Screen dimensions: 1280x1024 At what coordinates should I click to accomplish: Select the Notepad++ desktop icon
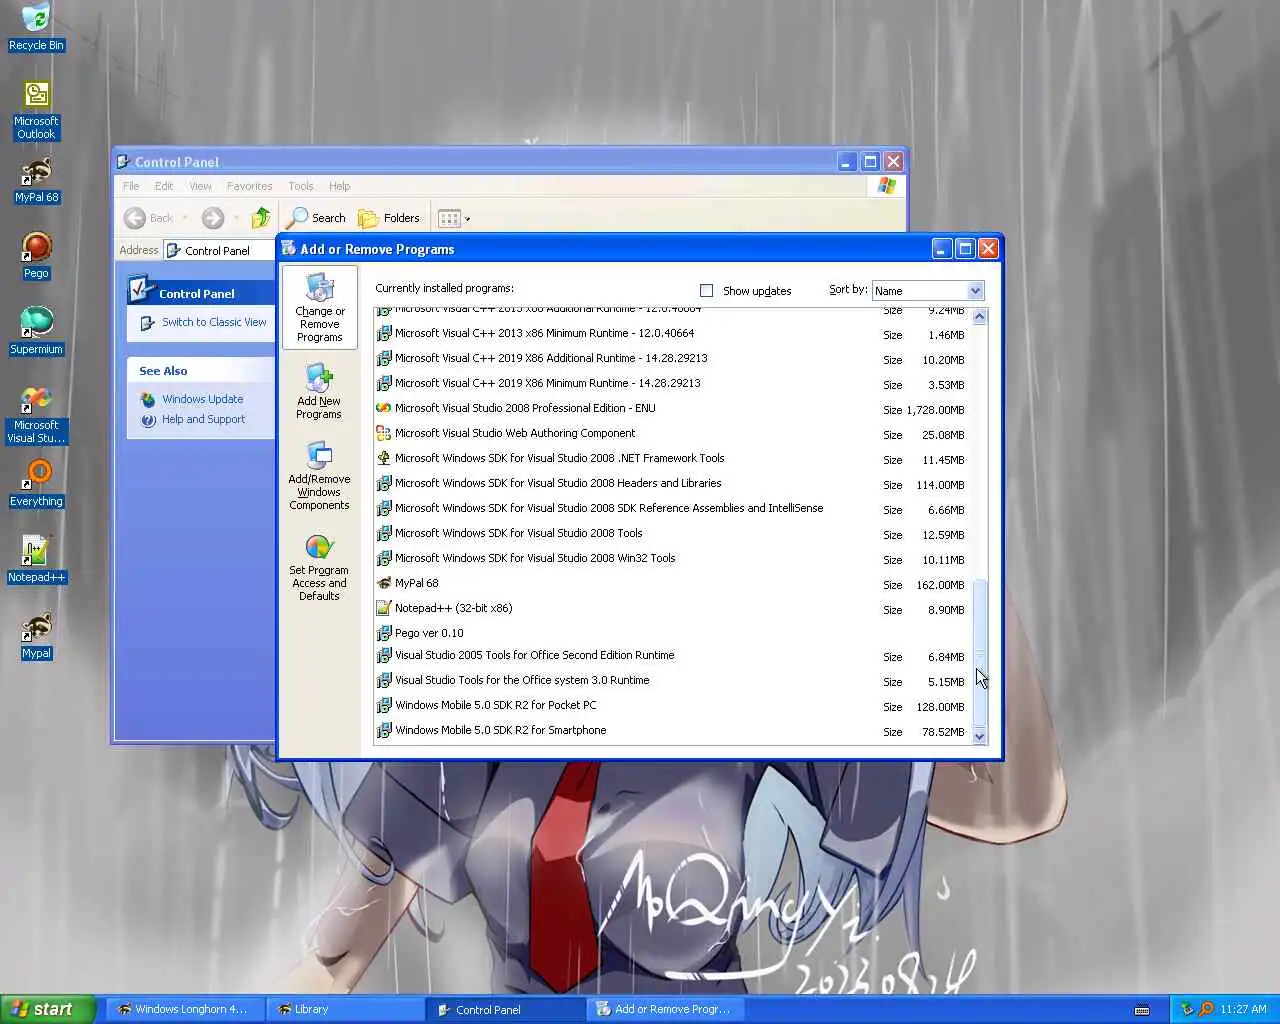pyautogui.click(x=36, y=559)
